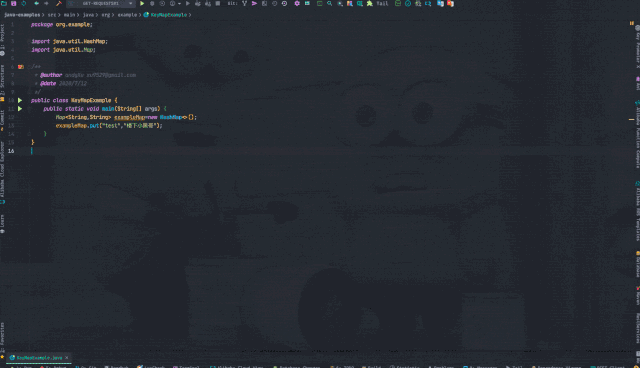Screen dimensions: 640x368
Task: Click the grey Stop square icon
Action: point(218,3)
